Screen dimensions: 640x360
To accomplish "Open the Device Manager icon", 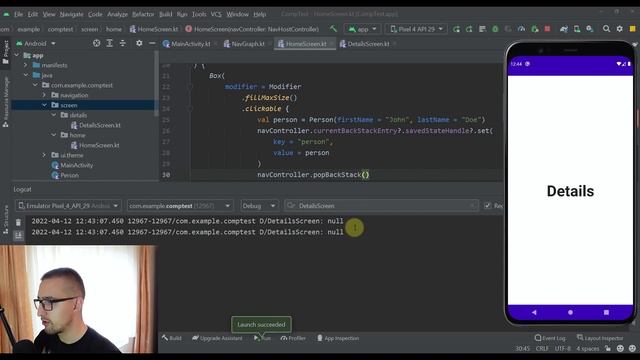I will [577, 29].
